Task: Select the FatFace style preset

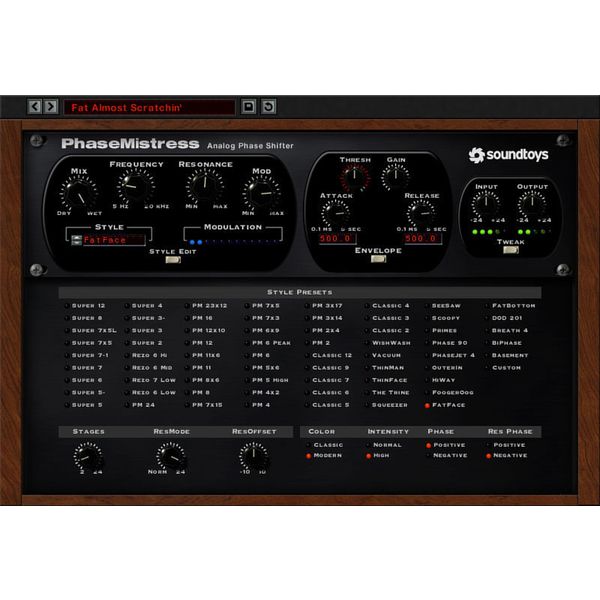Action: (x=445, y=405)
